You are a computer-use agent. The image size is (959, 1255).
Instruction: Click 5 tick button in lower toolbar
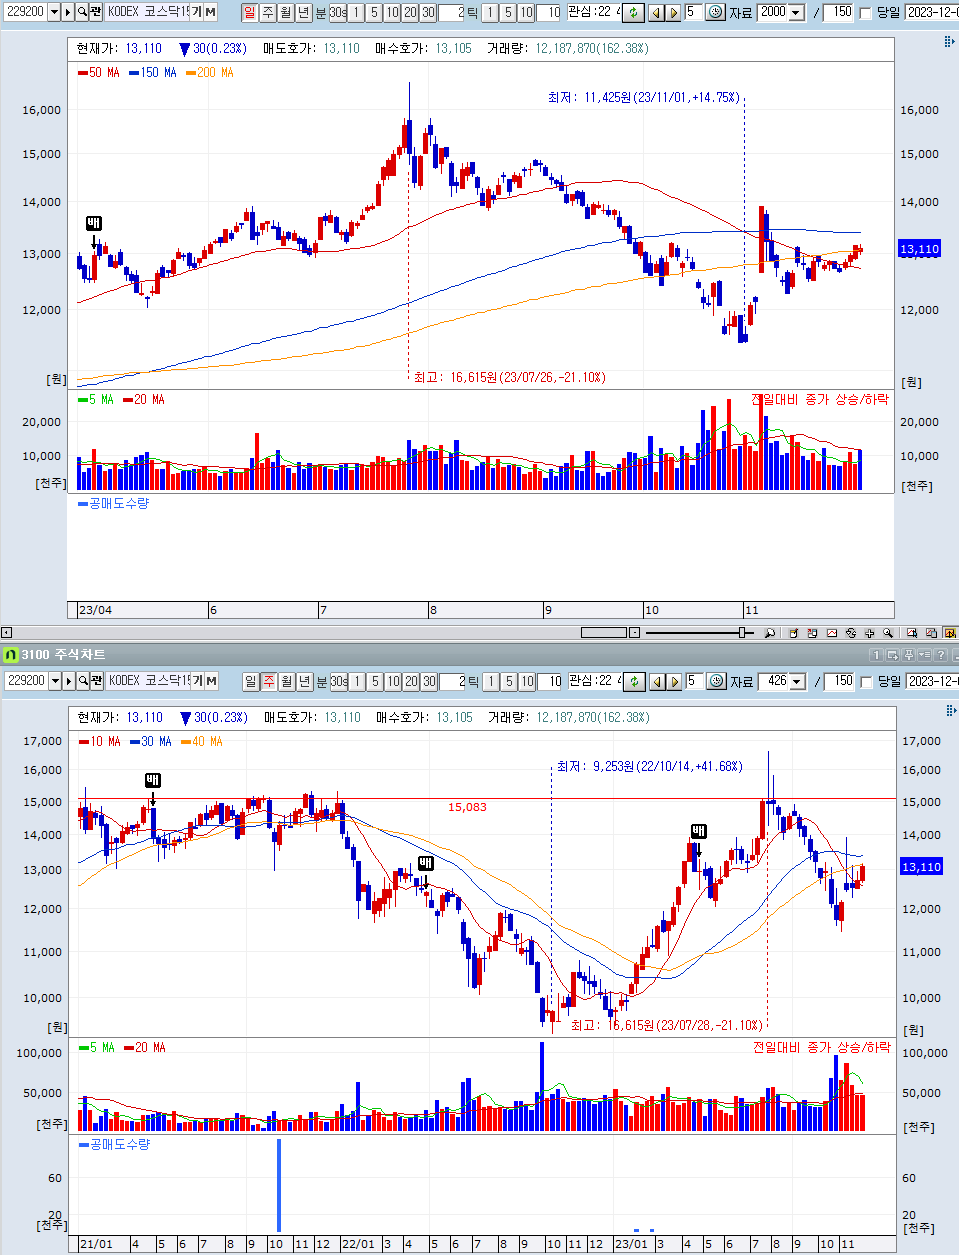509,681
